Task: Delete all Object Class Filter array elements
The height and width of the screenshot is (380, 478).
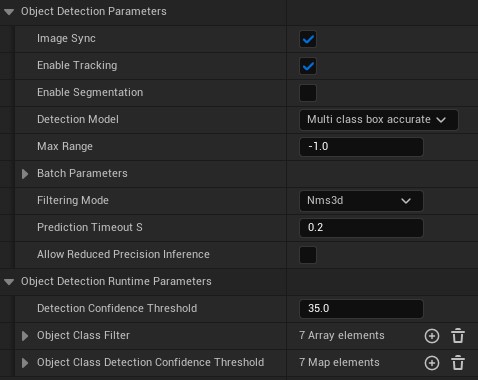Action: click(458, 336)
